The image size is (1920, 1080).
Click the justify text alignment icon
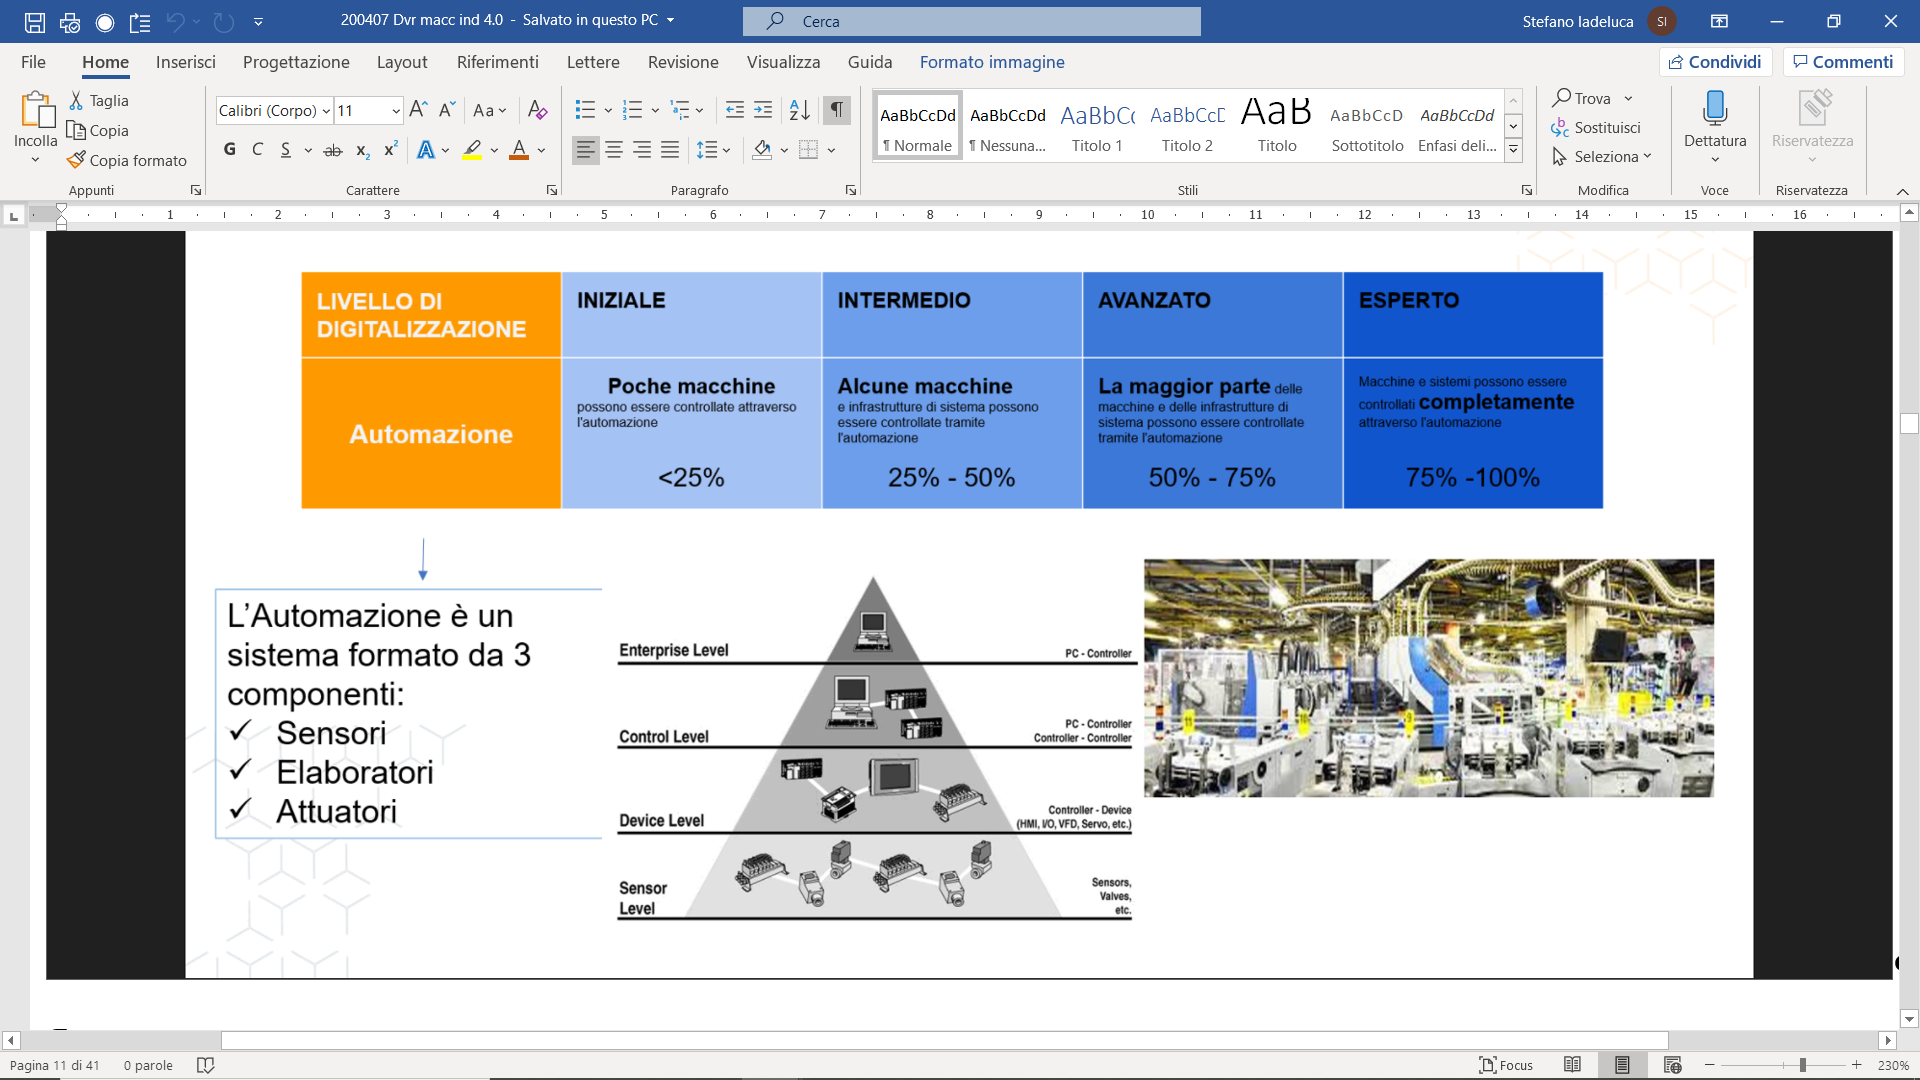[x=670, y=150]
